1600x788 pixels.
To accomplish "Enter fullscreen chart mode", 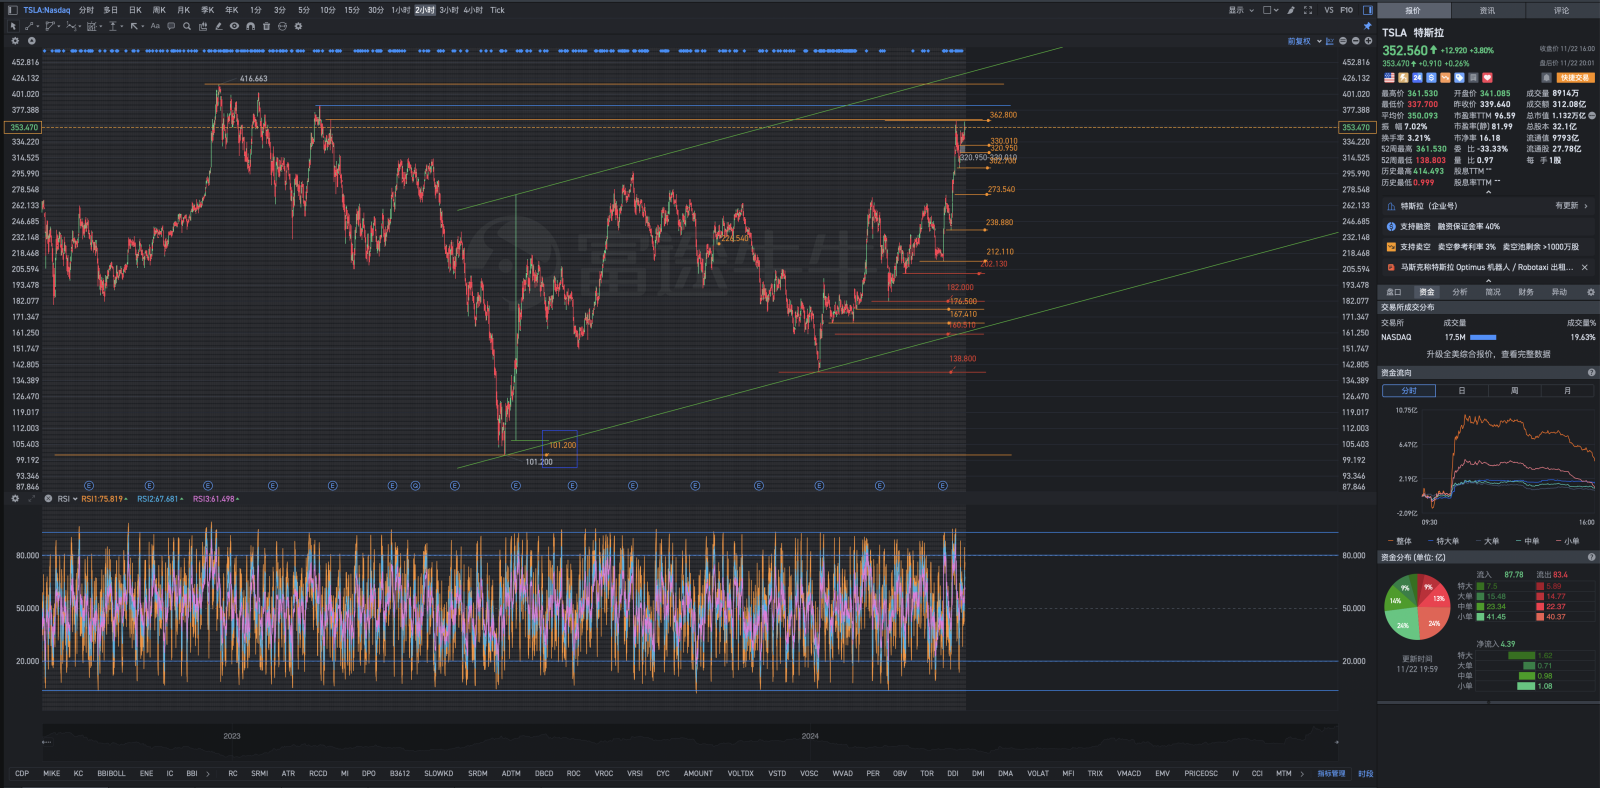I will 1308,10.
